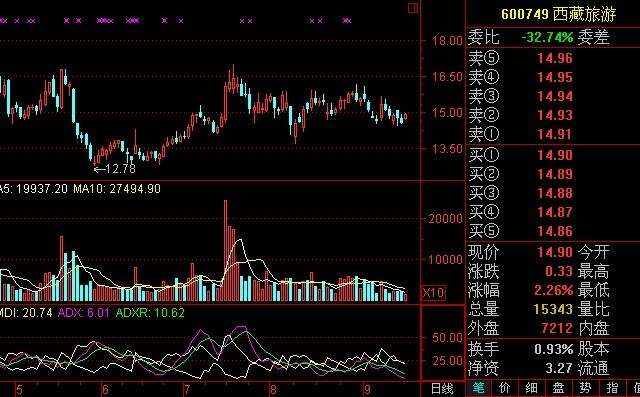Select the 笔 tab
Screen dimensions: 640x397
(478, 388)
